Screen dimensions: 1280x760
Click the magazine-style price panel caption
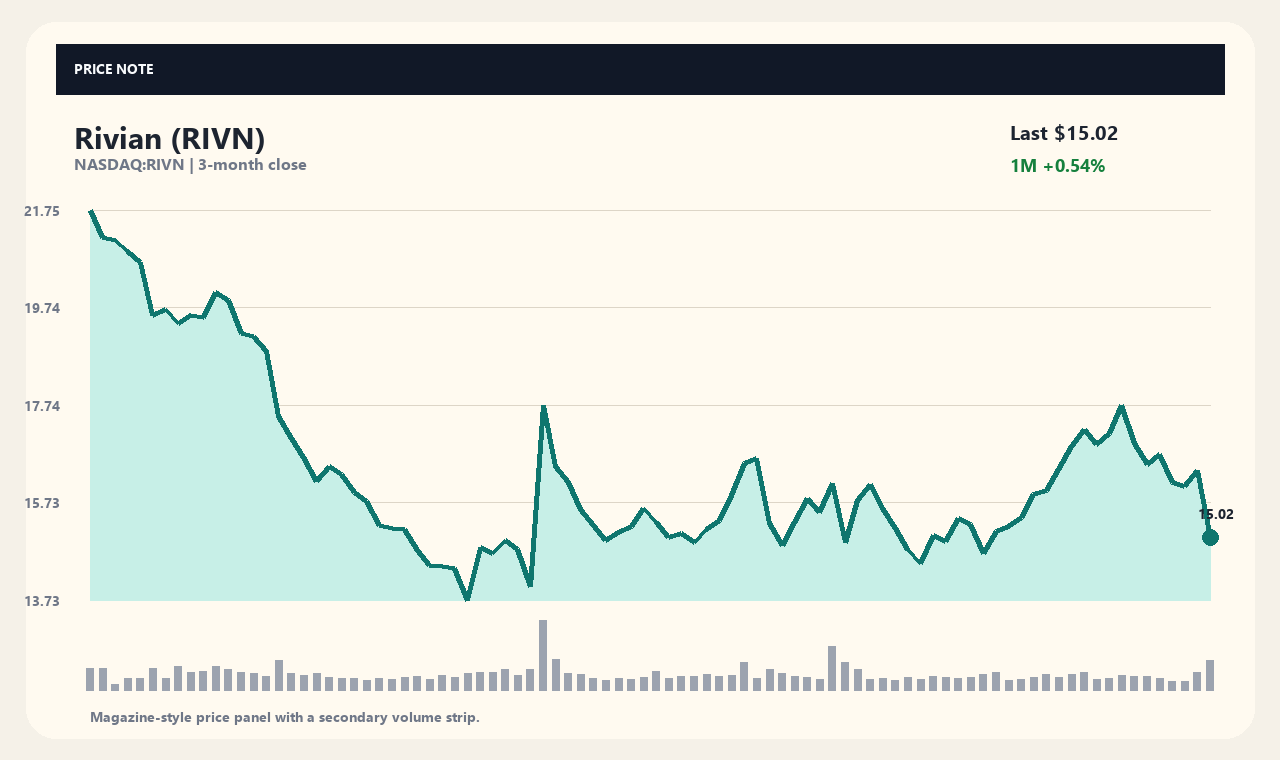285,717
